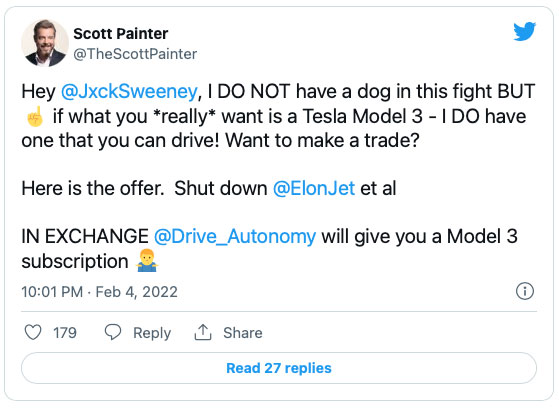Open the @Drive_Autonomy mention link
The height and width of the screenshot is (408, 559).
coord(235,236)
